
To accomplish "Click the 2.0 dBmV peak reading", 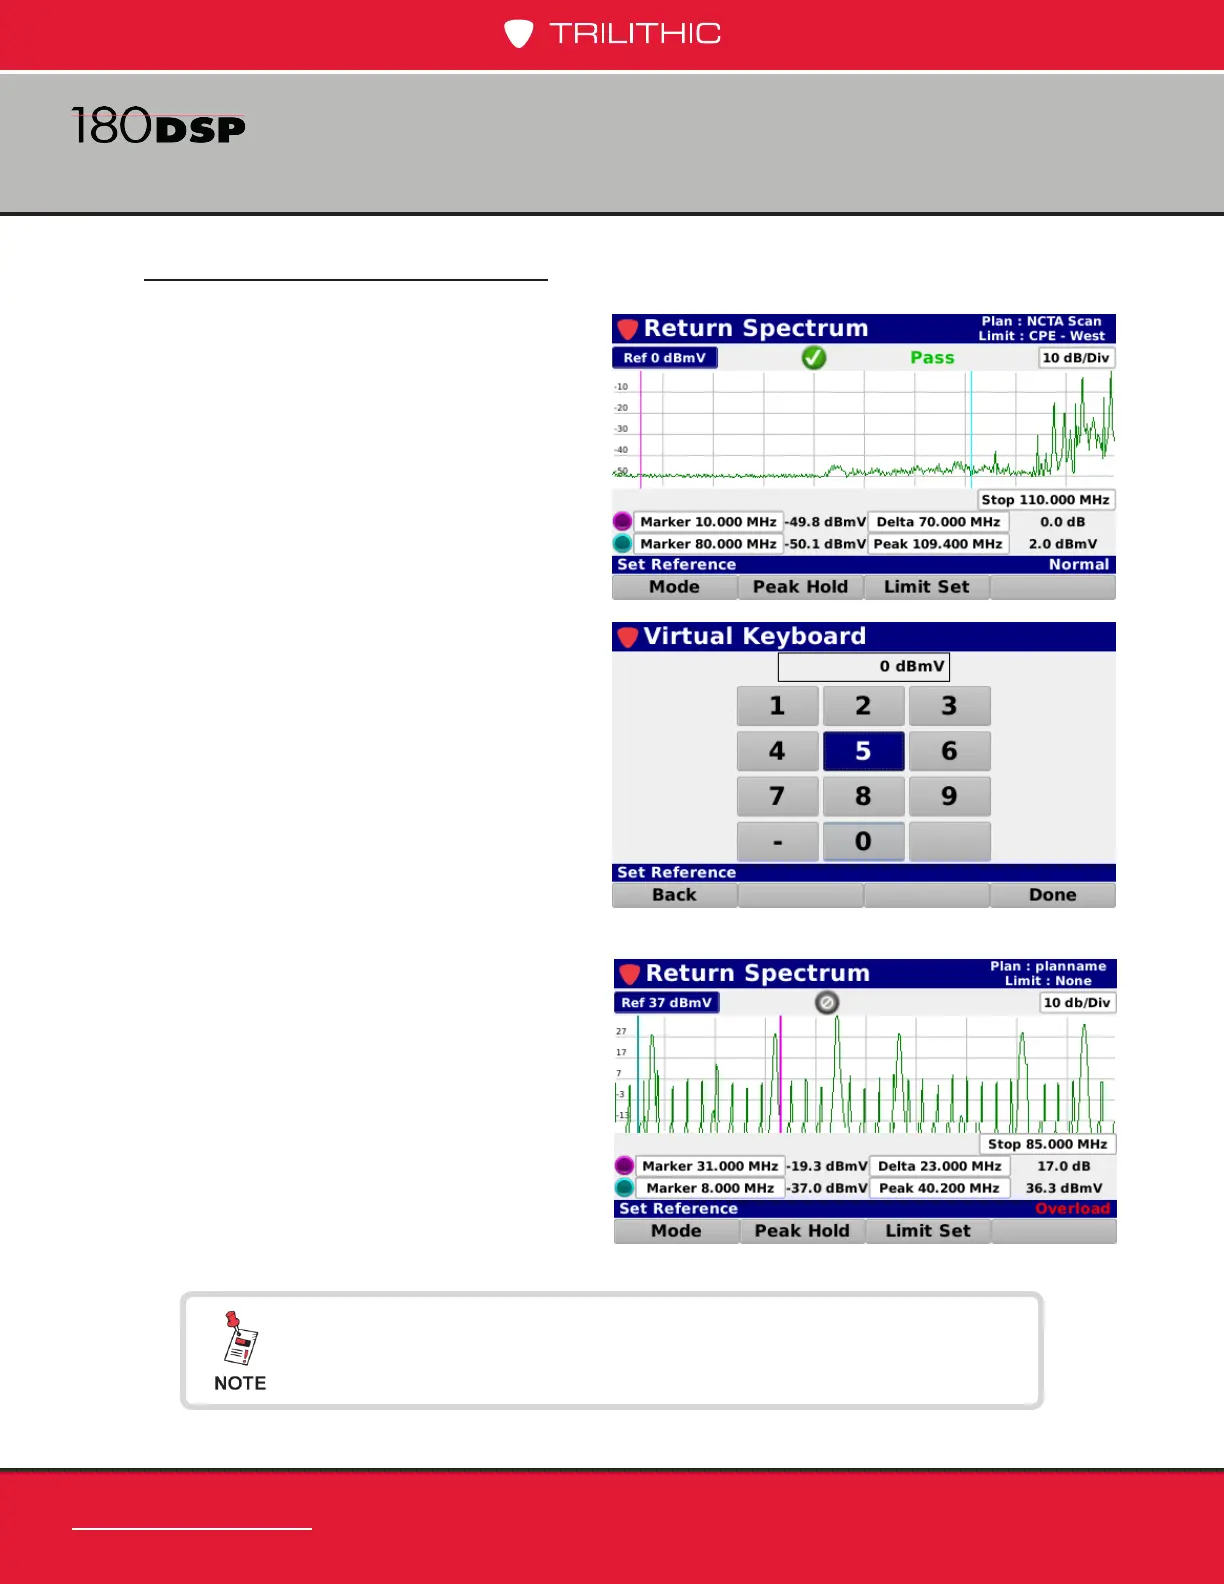I will pos(1062,543).
